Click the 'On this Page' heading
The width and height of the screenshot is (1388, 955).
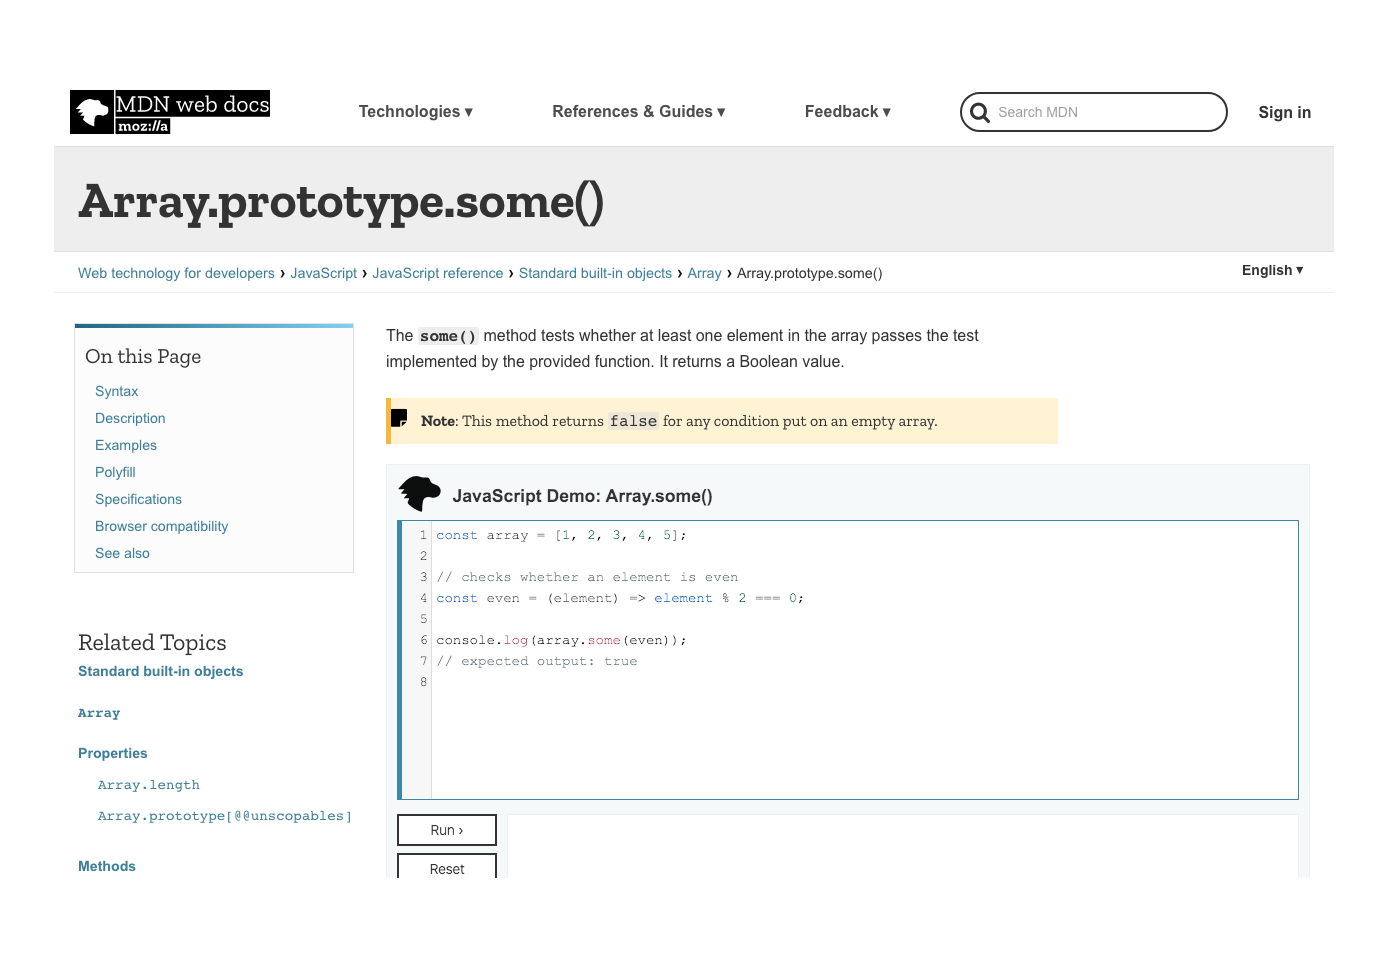pyautogui.click(x=143, y=357)
